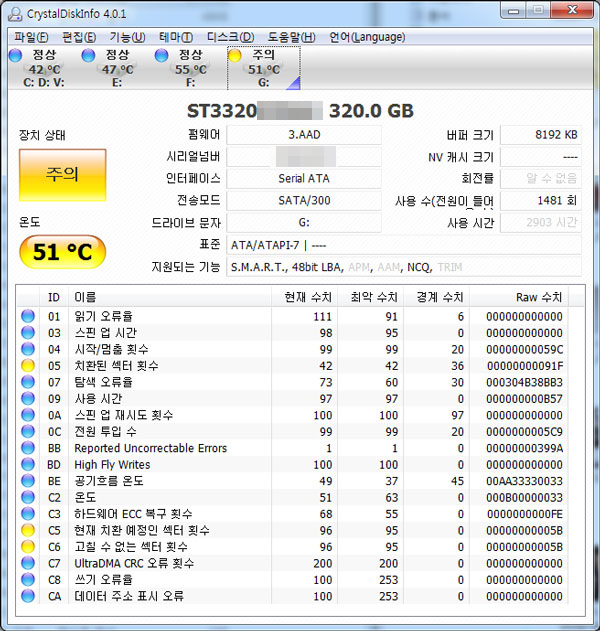
Task: Click blue status icon for attribute CA
Action: pyautogui.click(x=28, y=596)
